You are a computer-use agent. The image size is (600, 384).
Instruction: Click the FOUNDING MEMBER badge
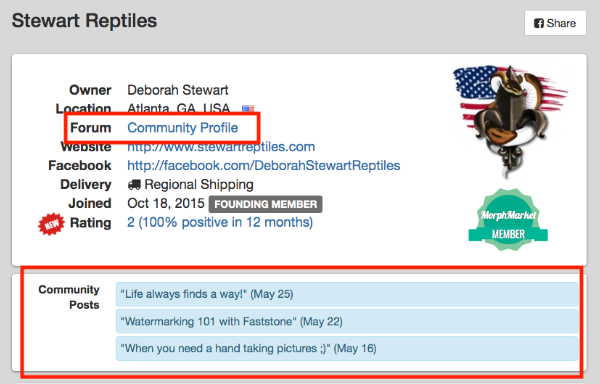click(x=266, y=204)
